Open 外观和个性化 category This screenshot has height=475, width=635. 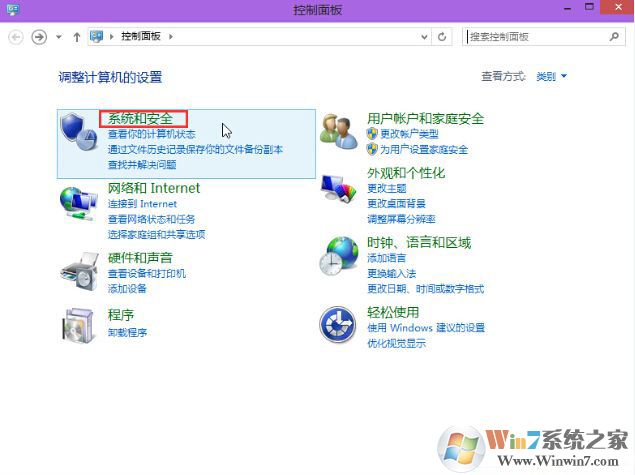click(406, 173)
